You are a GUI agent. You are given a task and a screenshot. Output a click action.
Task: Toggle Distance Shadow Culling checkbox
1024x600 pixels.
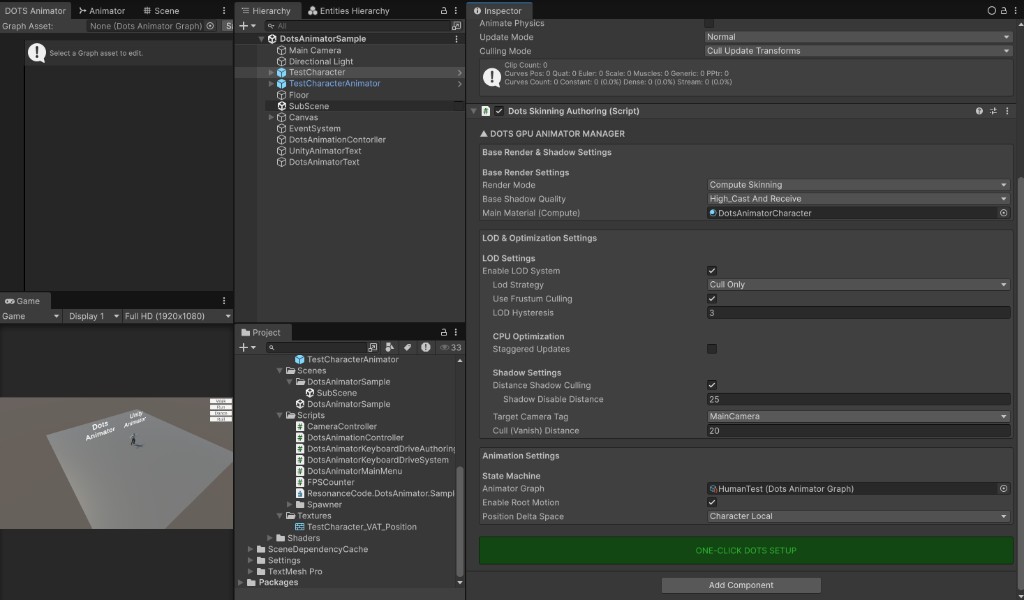(712, 385)
